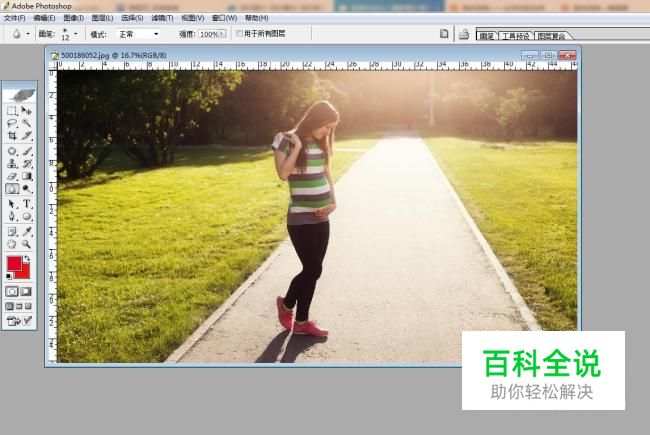The height and width of the screenshot is (435, 650).
Task: Click the icon right of the File Browser icon
Action: (464, 34)
